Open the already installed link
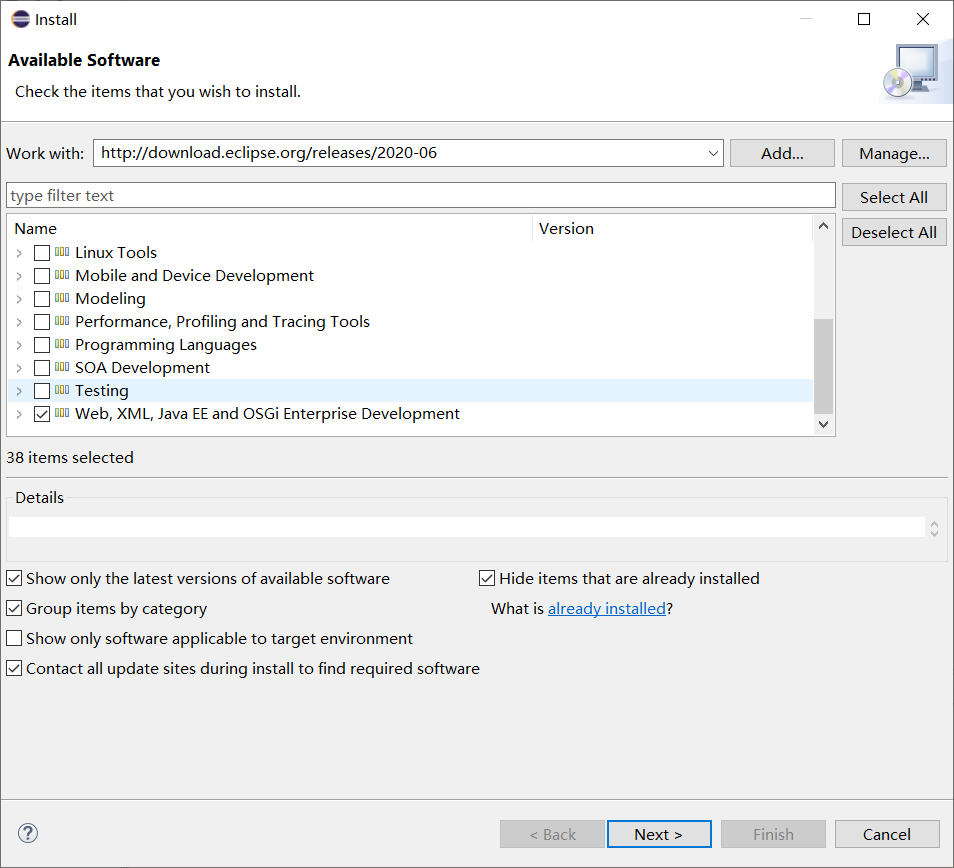 (x=606, y=608)
